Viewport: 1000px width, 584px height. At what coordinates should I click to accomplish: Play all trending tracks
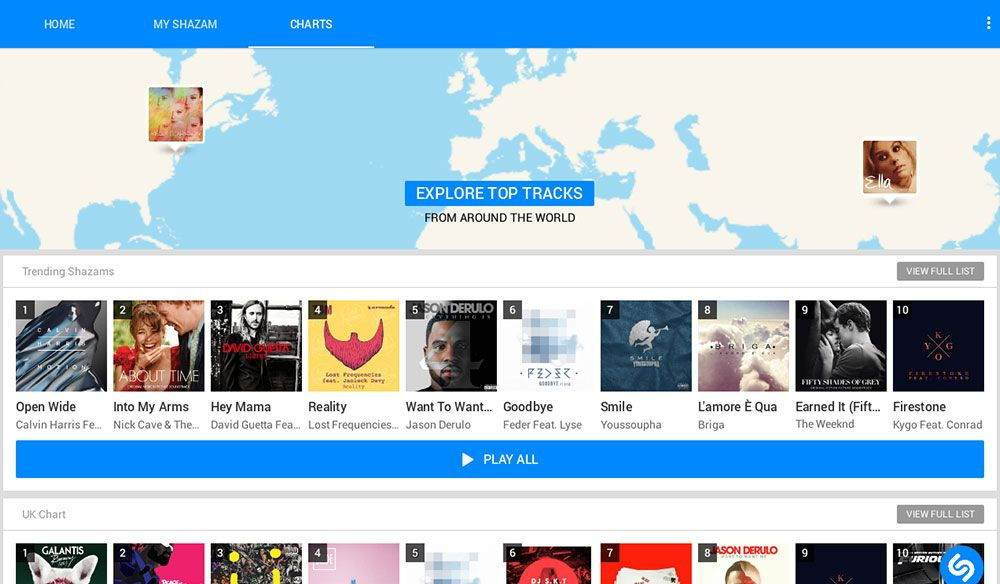point(500,459)
